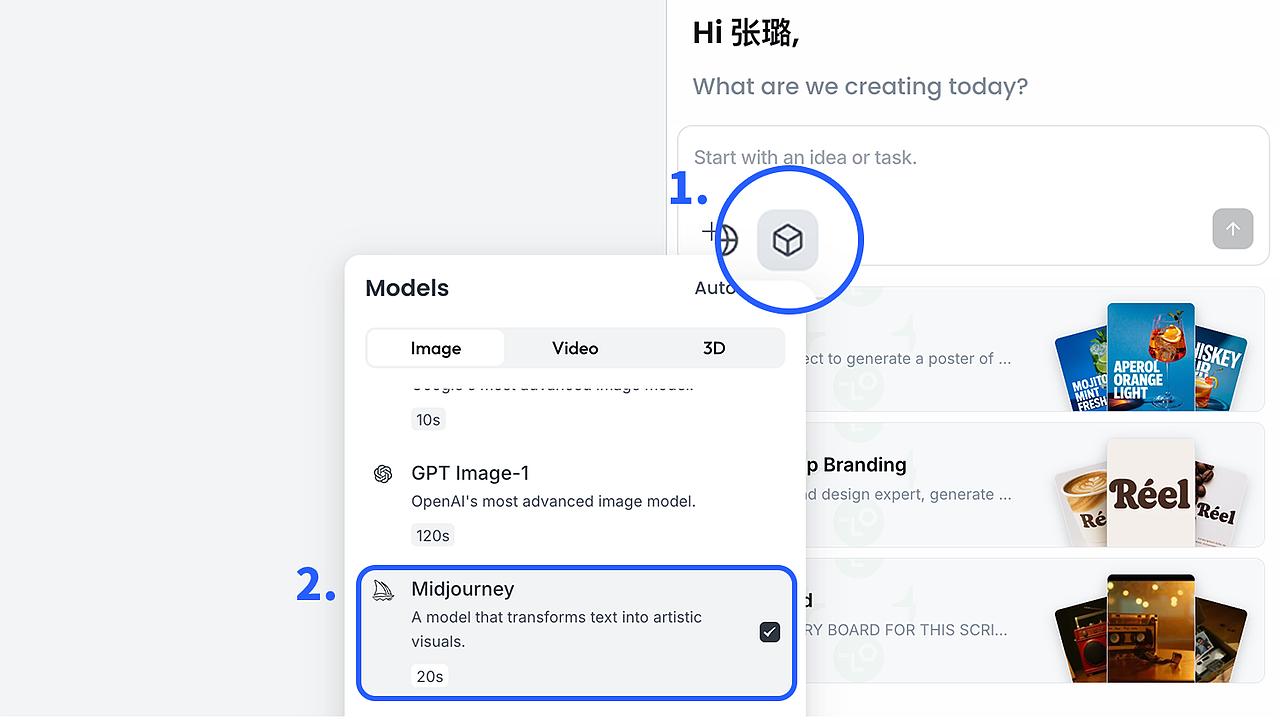Viewport: 1280px width, 717px height.
Task: Open the Aperol Orange Light poster thumbnail
Action: (x=1150, y=356)
